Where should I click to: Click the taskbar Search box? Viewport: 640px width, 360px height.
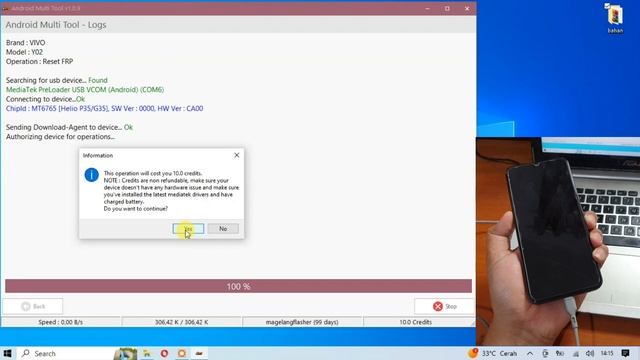click(x=65, y=353)
